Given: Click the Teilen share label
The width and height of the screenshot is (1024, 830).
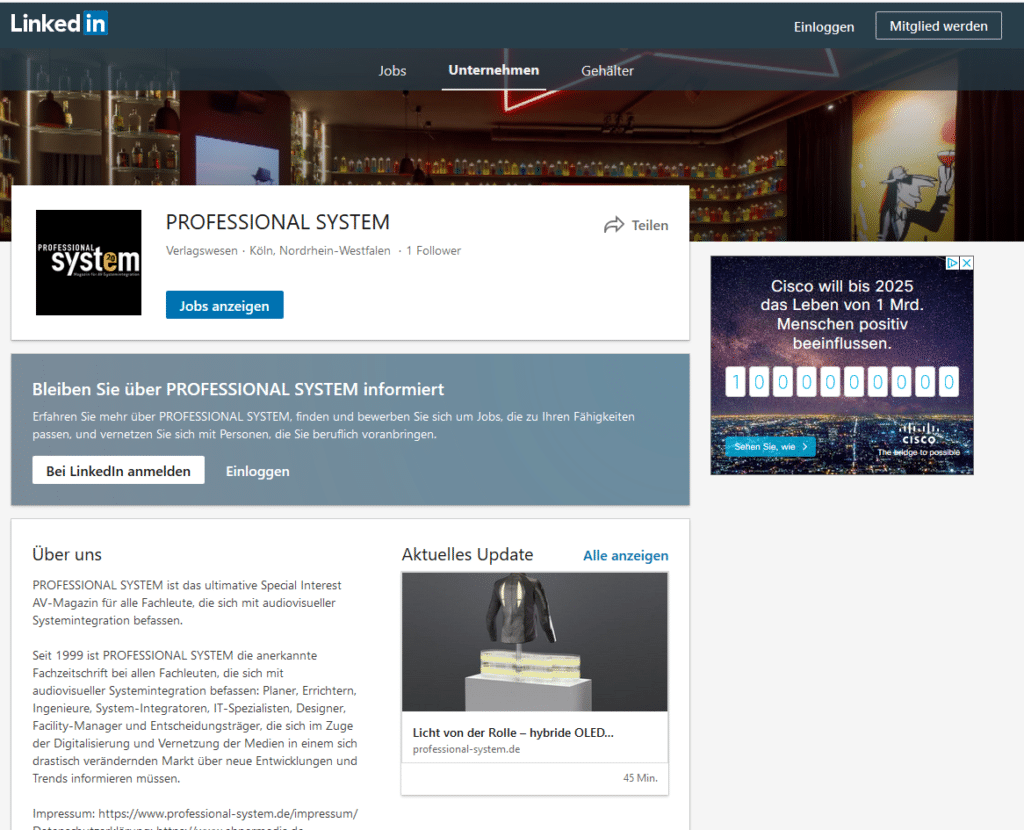Looking at the screenshot, I should point(650,225).
